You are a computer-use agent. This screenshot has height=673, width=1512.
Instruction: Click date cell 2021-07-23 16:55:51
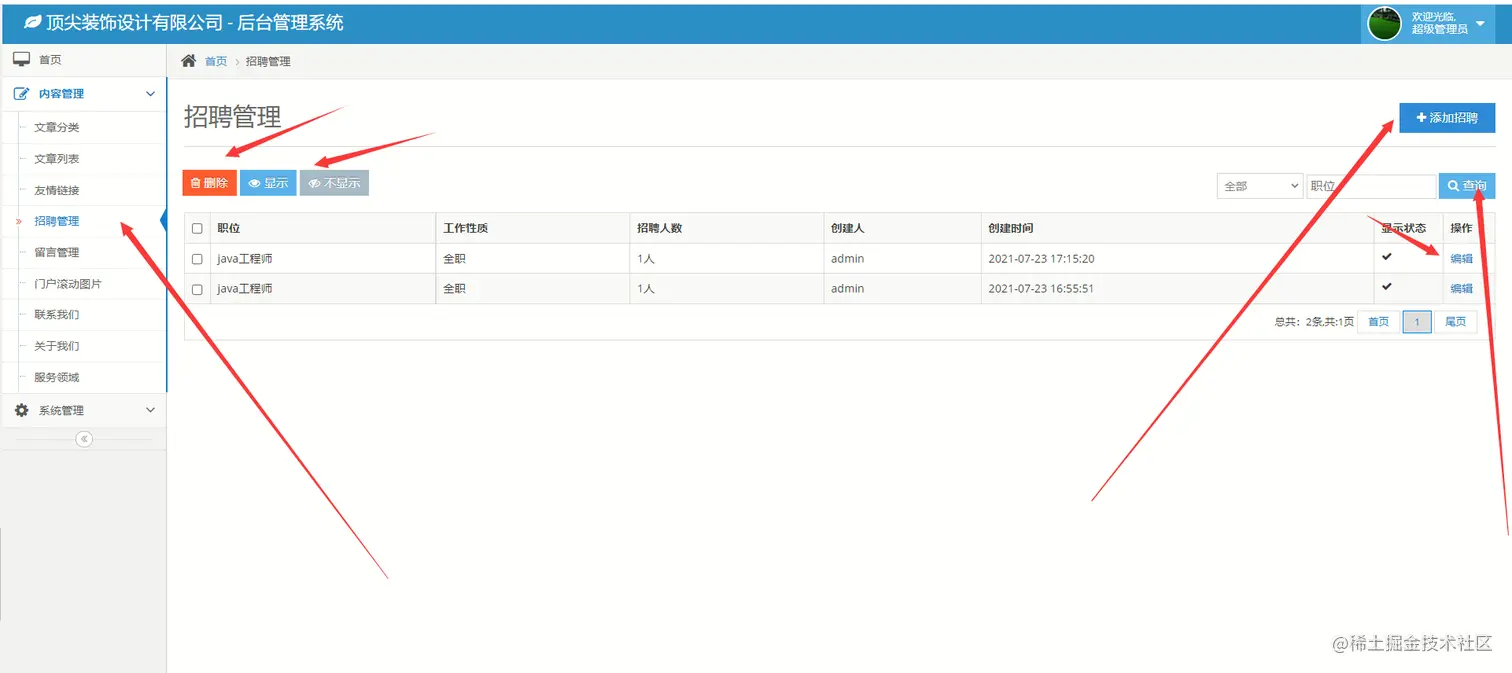pyautogui.click(x=1041, y=289)
